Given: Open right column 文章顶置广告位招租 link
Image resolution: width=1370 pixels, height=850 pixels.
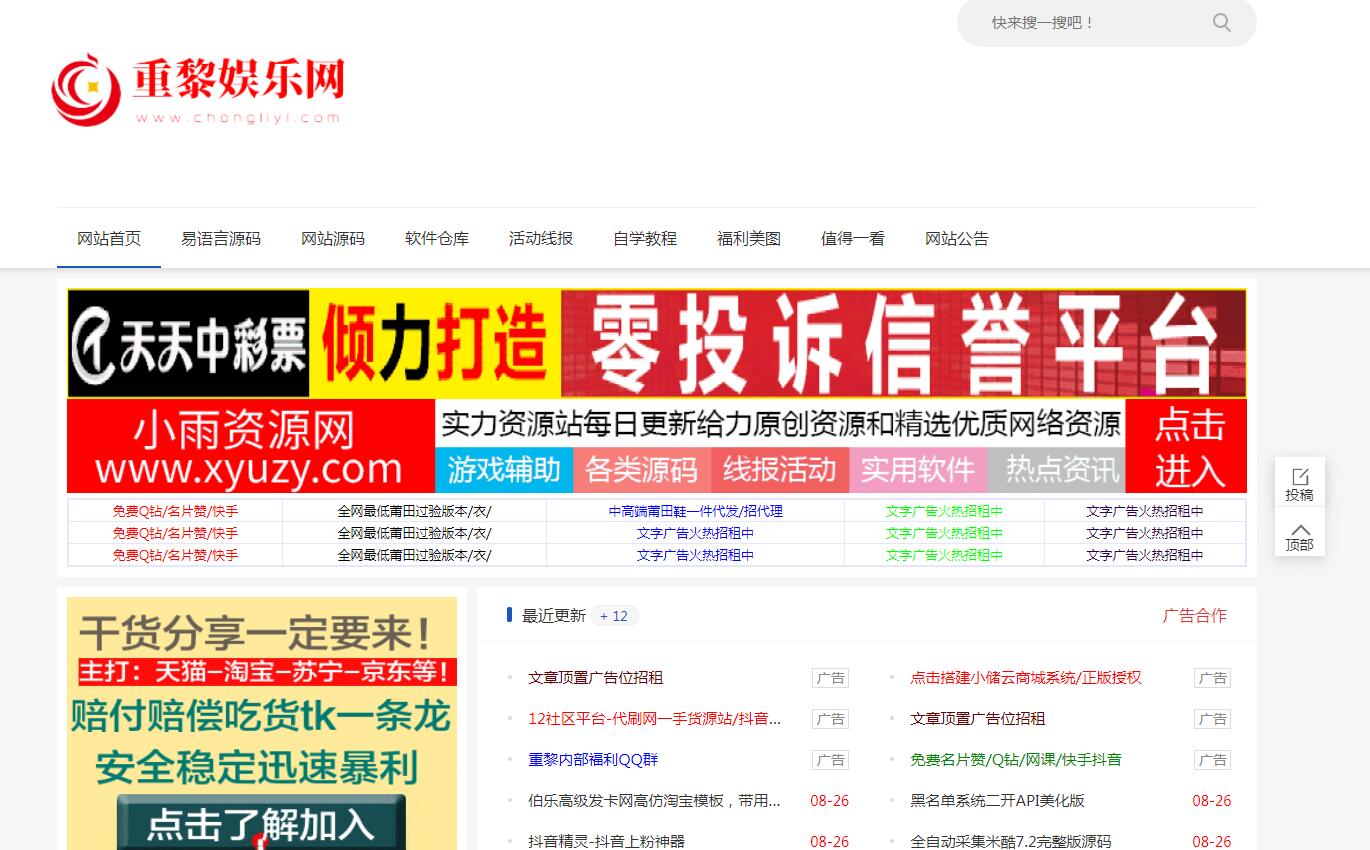Looking at the screenshot, I should point(978,719).
